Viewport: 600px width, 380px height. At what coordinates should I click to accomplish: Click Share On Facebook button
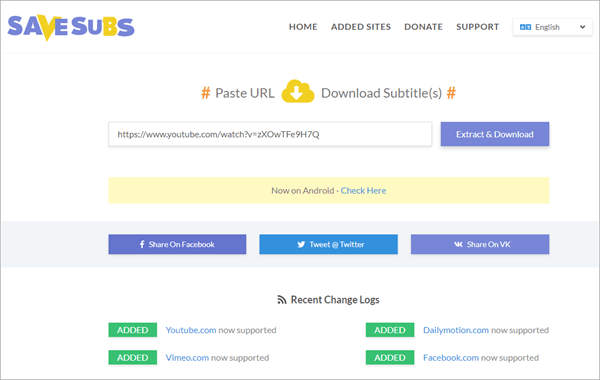tap(177, 244)
